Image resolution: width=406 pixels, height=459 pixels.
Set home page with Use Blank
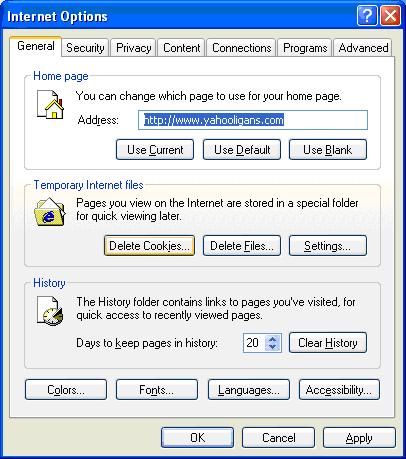point(328,150)
